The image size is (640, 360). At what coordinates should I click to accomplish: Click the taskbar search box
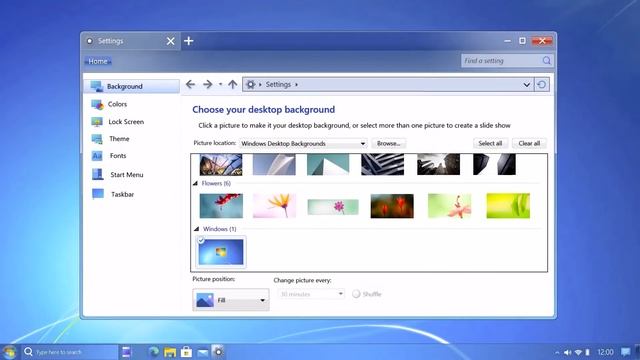tap(69, 352)
